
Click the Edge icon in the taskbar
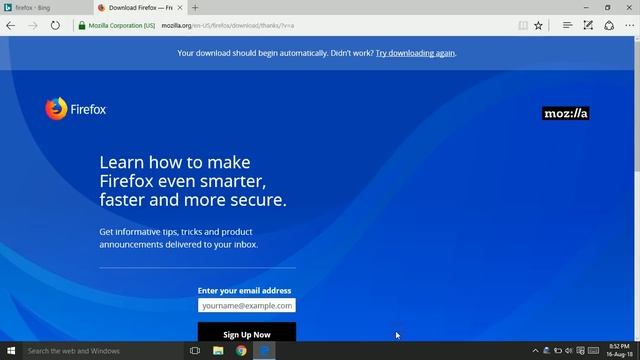click(264, 351)
